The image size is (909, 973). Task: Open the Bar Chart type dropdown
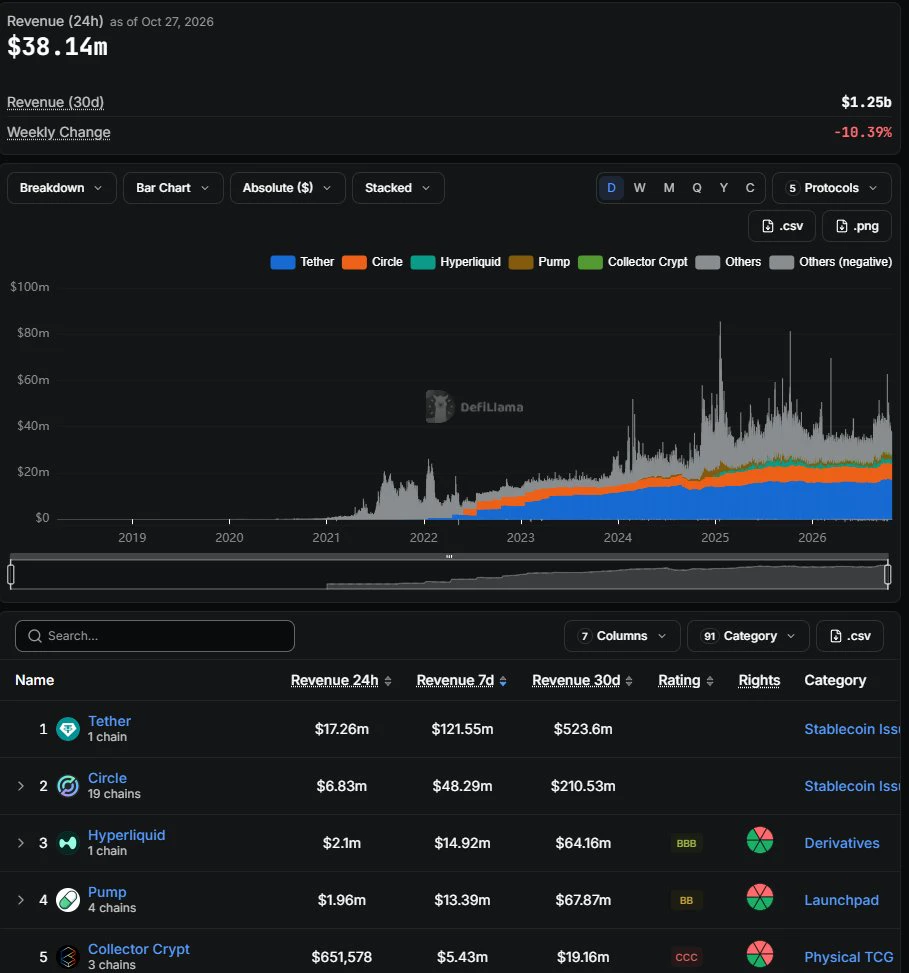tap(173, 188)
